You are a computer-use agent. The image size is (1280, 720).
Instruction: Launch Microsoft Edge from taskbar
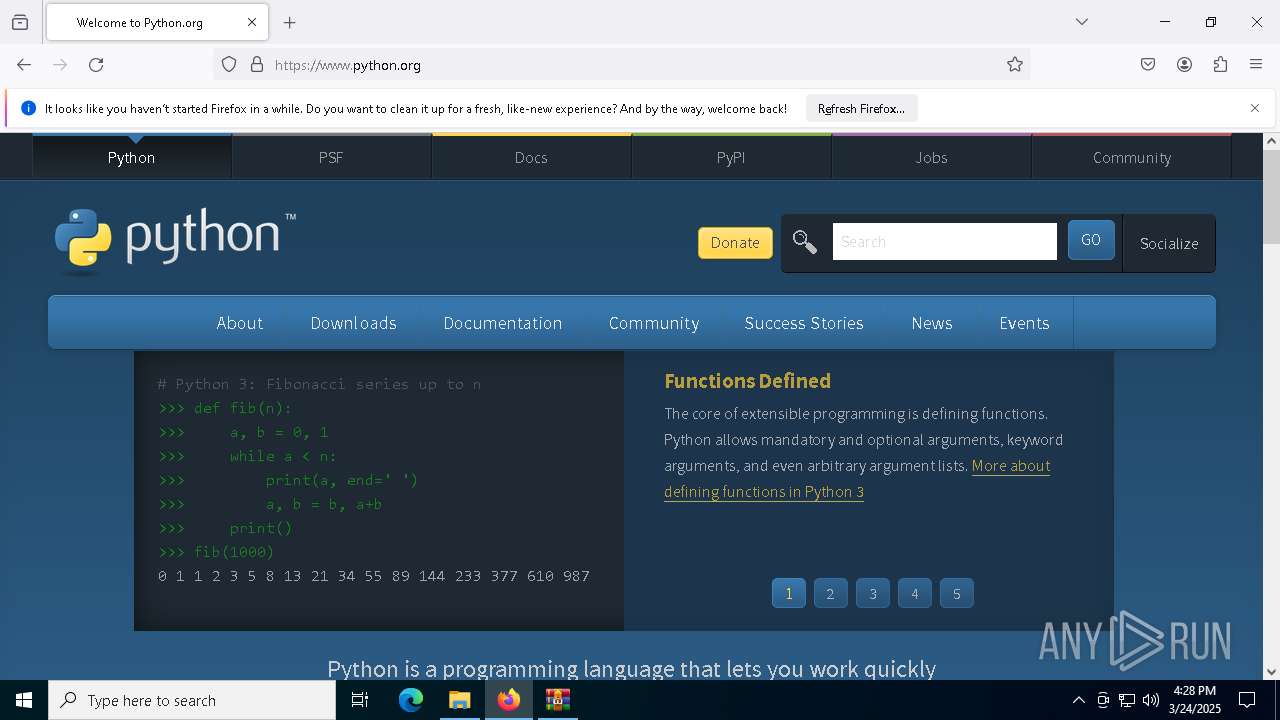pyautogui.click(x=411, y=700)
